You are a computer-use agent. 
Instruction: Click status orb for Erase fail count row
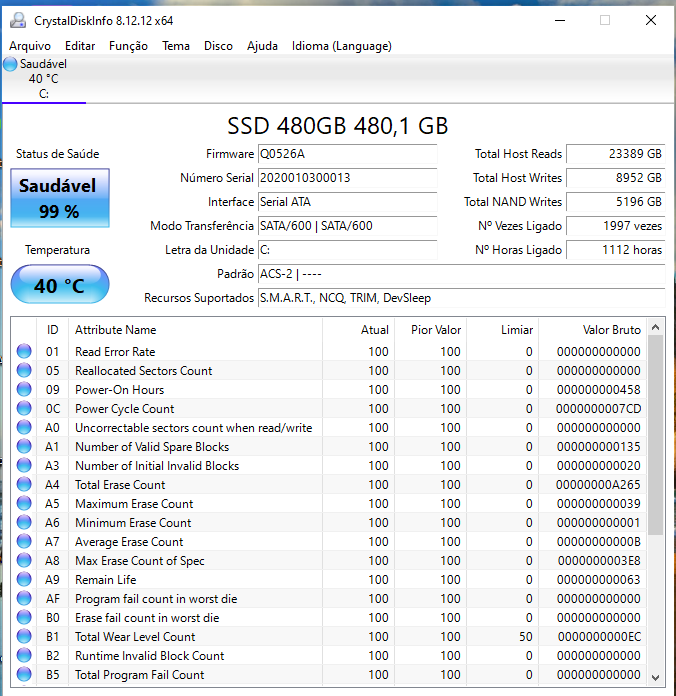24,617
